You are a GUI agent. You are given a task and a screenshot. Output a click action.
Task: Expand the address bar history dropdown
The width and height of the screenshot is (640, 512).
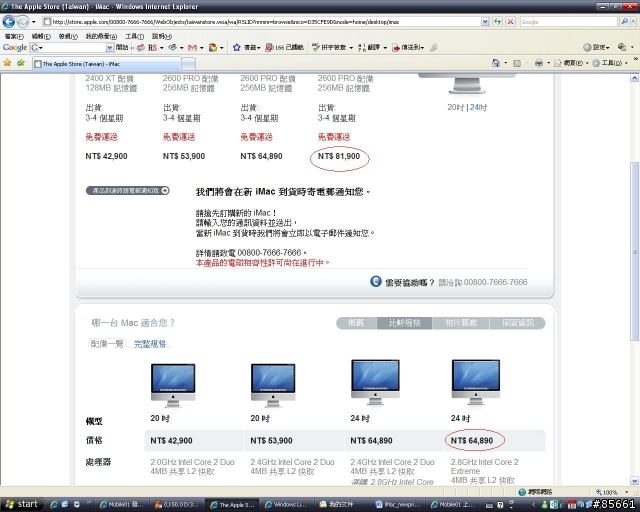coord(484,22)
